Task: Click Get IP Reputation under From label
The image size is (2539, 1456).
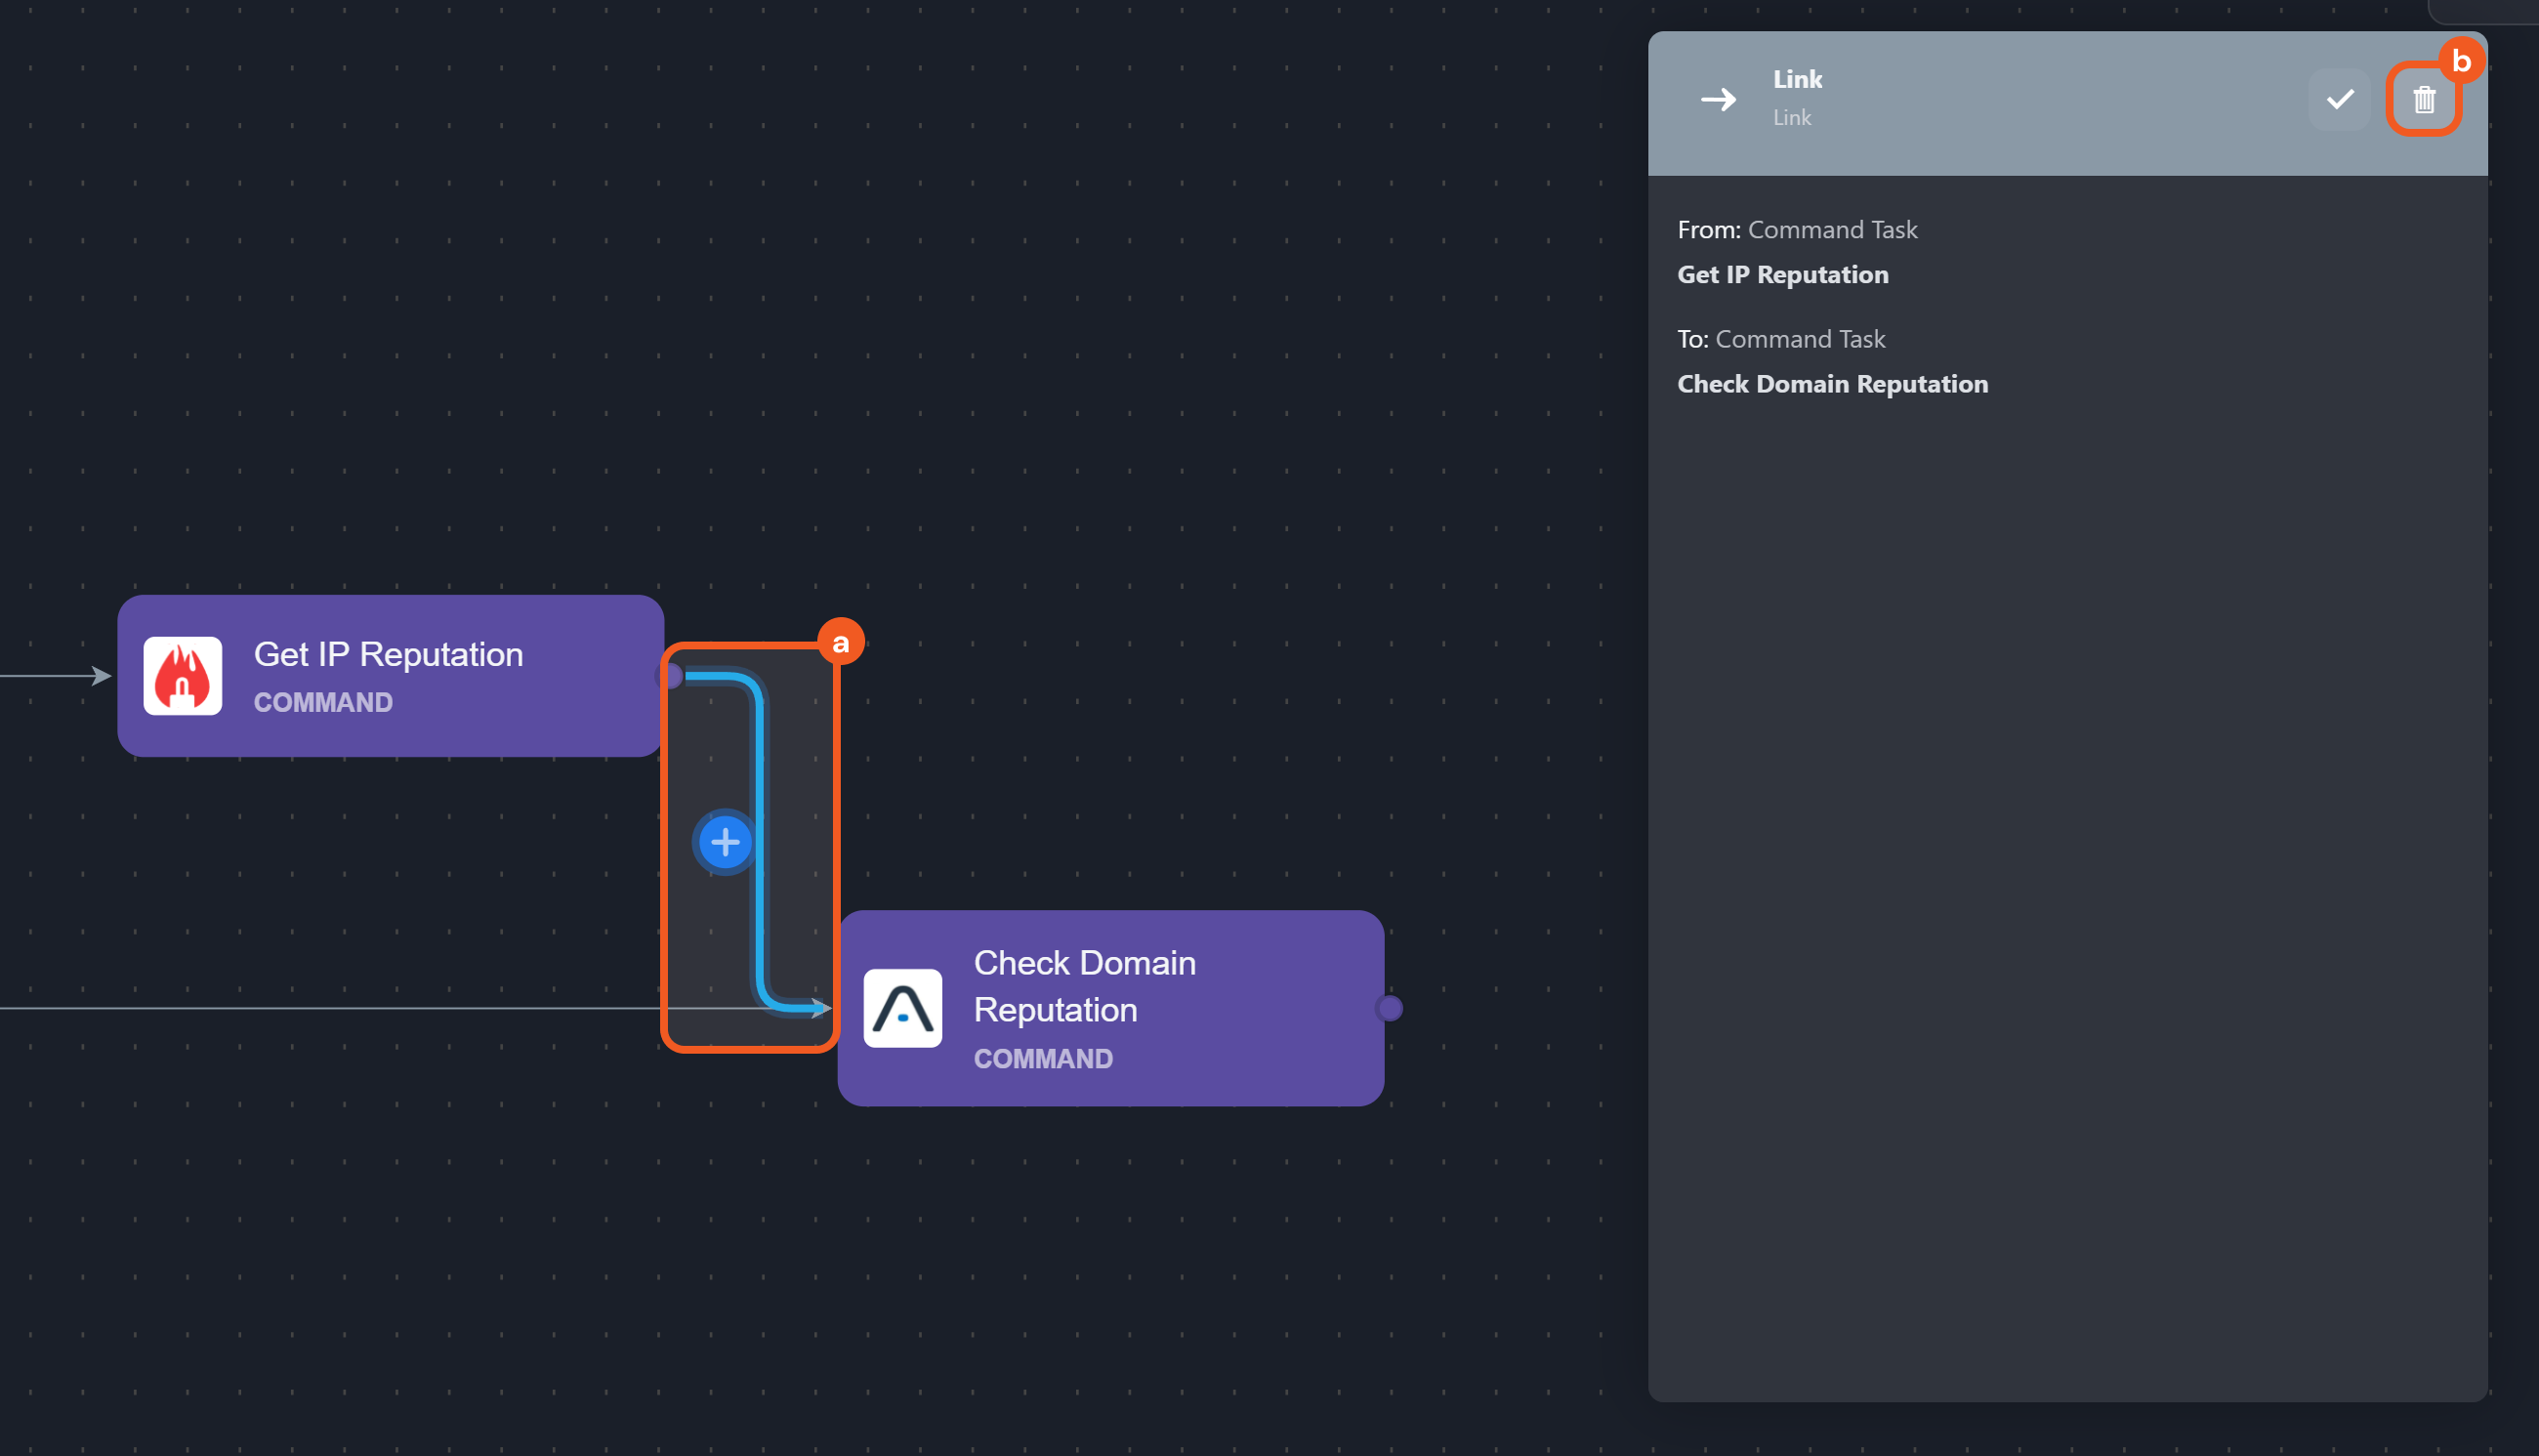Action: click(x=1782, y=275)
